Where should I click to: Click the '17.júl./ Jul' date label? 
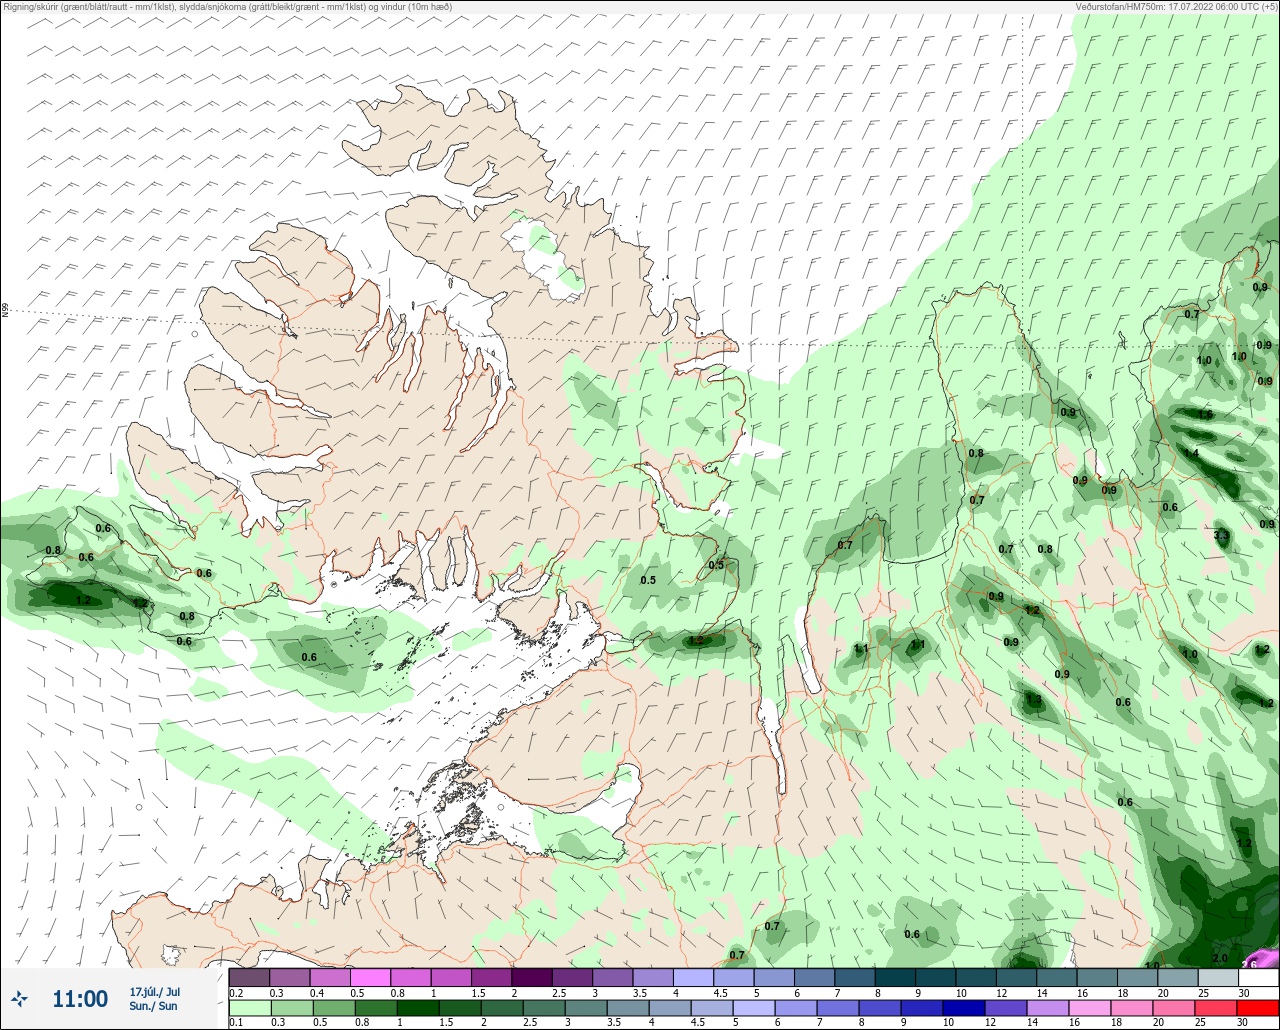pos(155,992)
